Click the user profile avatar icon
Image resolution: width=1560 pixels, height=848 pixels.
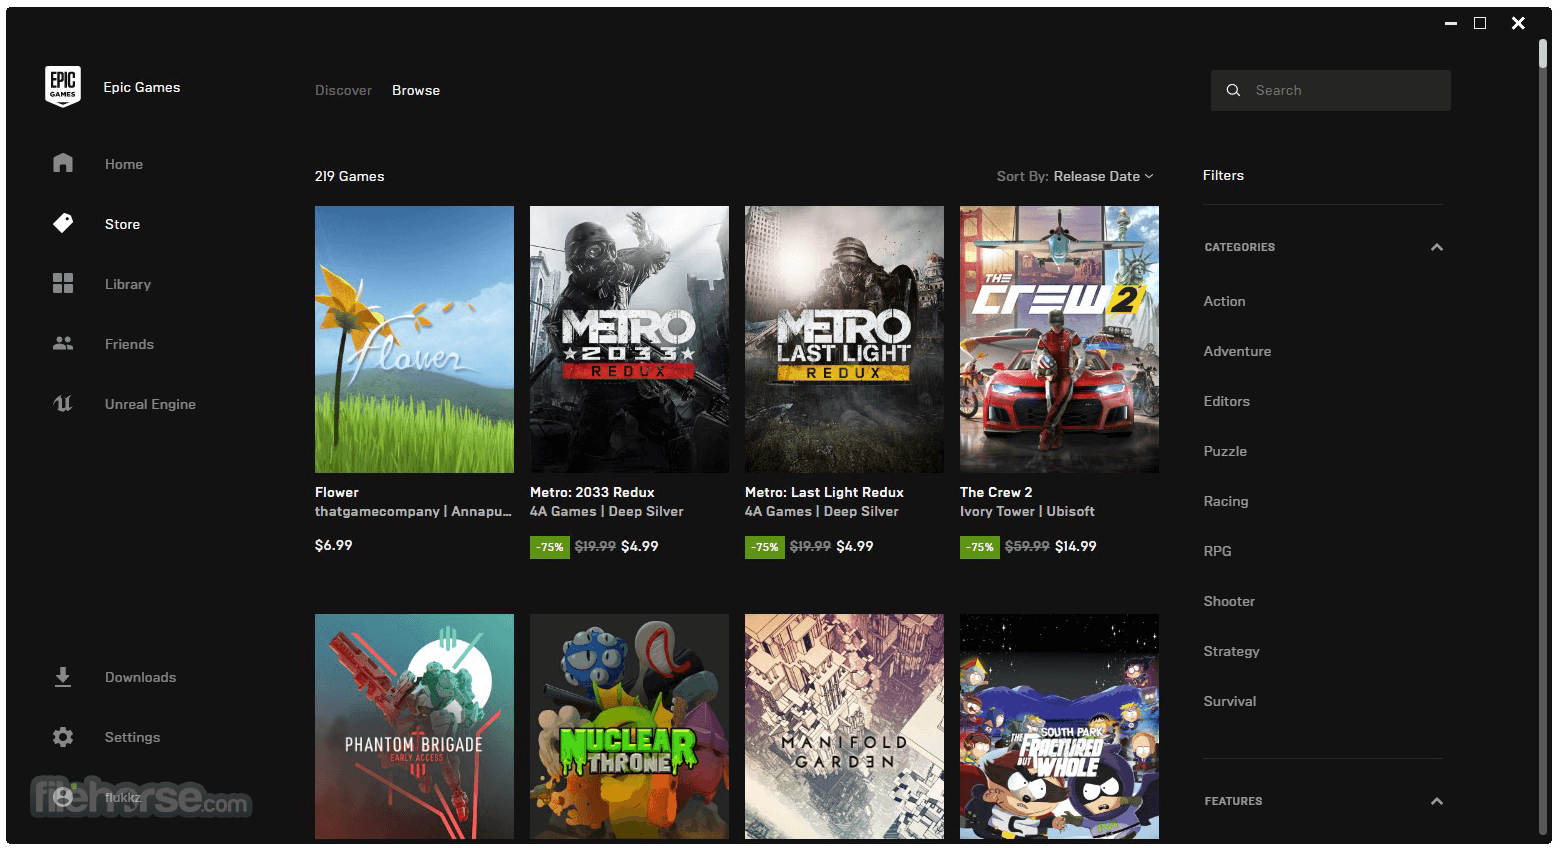click(63, 797)
